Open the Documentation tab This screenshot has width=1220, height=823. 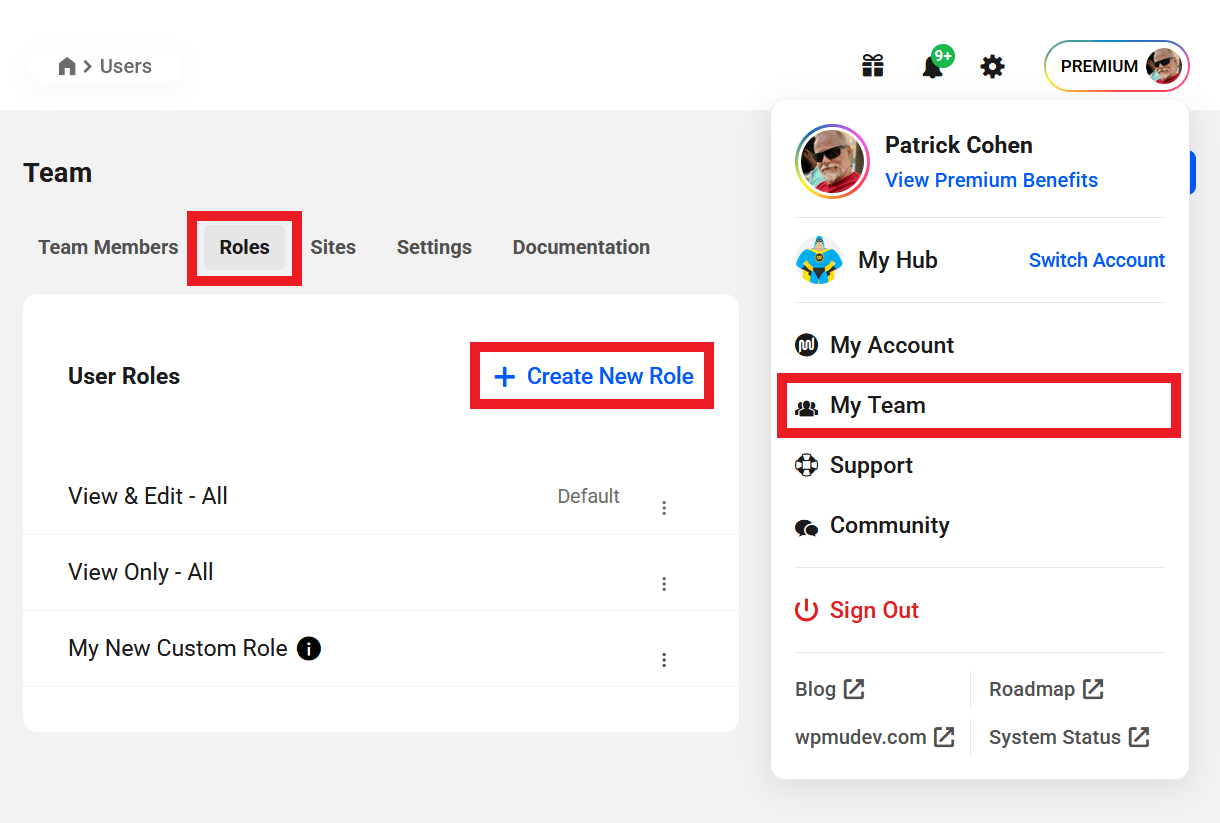[x=581, y=247]
